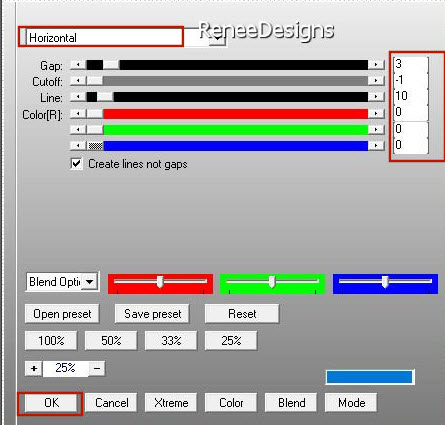Open the Horizontal direction dropdown
This screenshot has height=425, width=445.
click(x=218, y=37)
